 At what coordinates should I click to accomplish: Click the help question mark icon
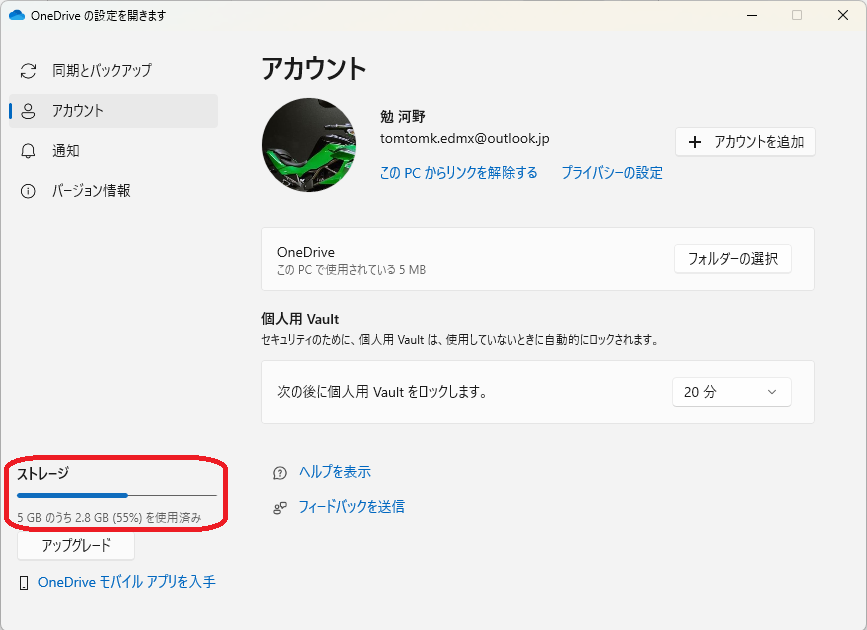(280, 473)
